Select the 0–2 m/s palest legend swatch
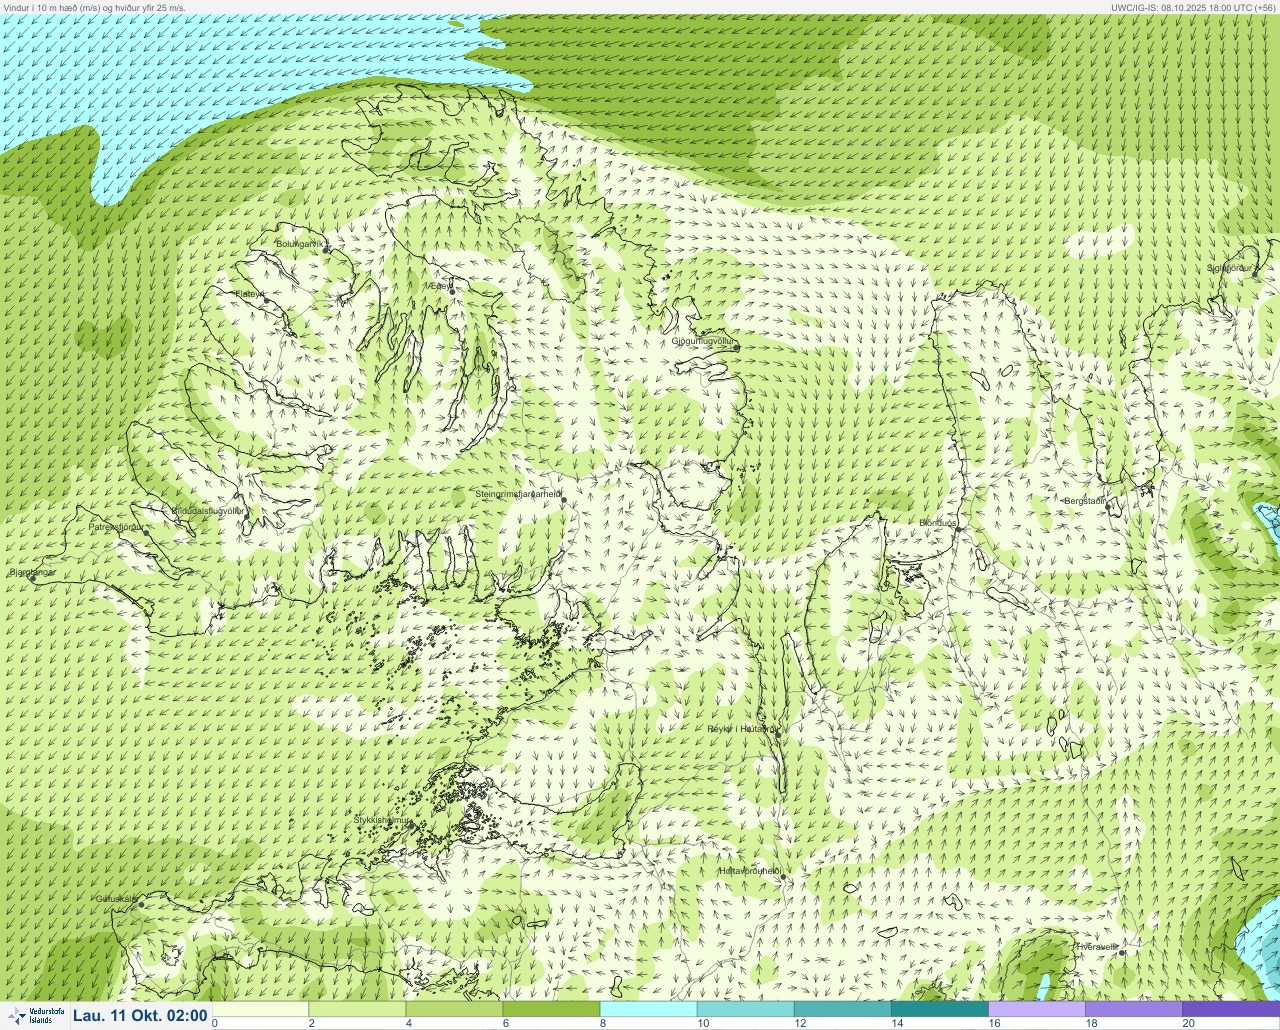Image resolution: width=1280 pixels, height=1030 pixels. (260, 1009)
